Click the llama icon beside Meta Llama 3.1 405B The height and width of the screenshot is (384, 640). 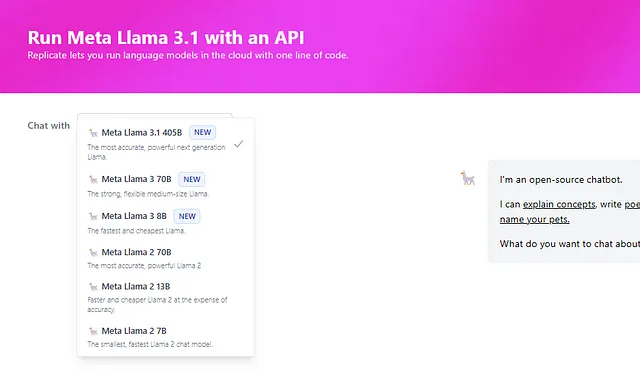93,133
